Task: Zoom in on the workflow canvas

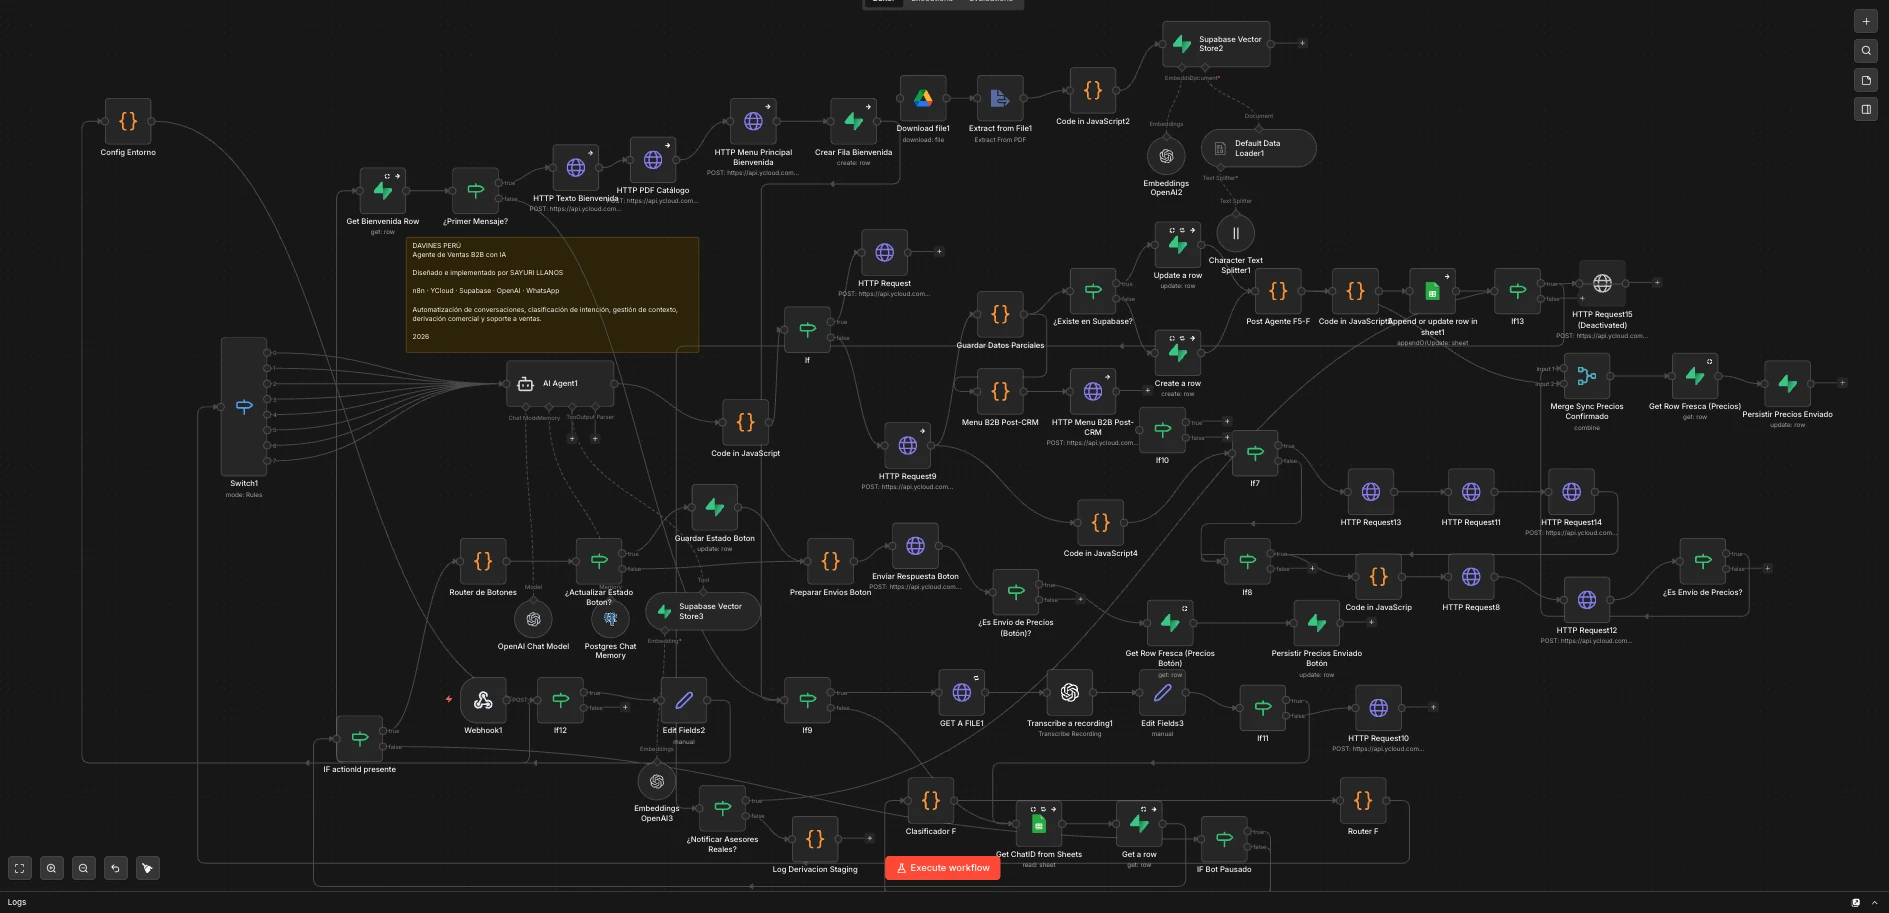Action: point(51,868)
